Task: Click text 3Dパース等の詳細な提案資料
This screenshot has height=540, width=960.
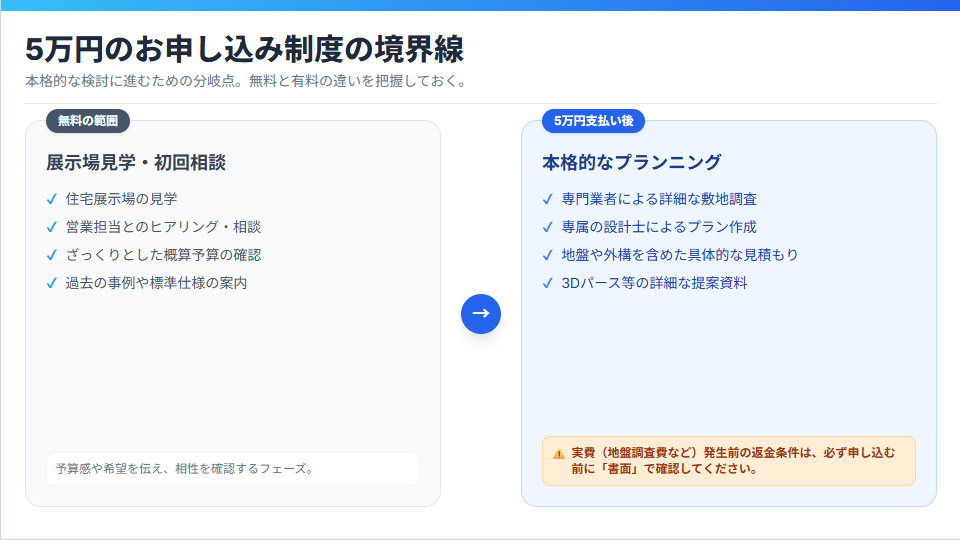Action: click(654, 283)
